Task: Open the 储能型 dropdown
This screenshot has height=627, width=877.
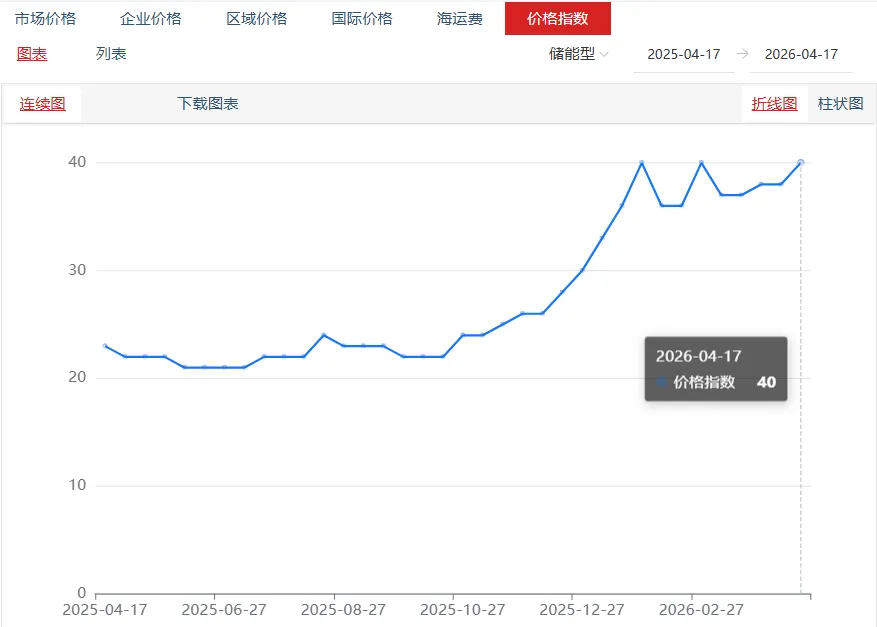Action: pos(578,55)
